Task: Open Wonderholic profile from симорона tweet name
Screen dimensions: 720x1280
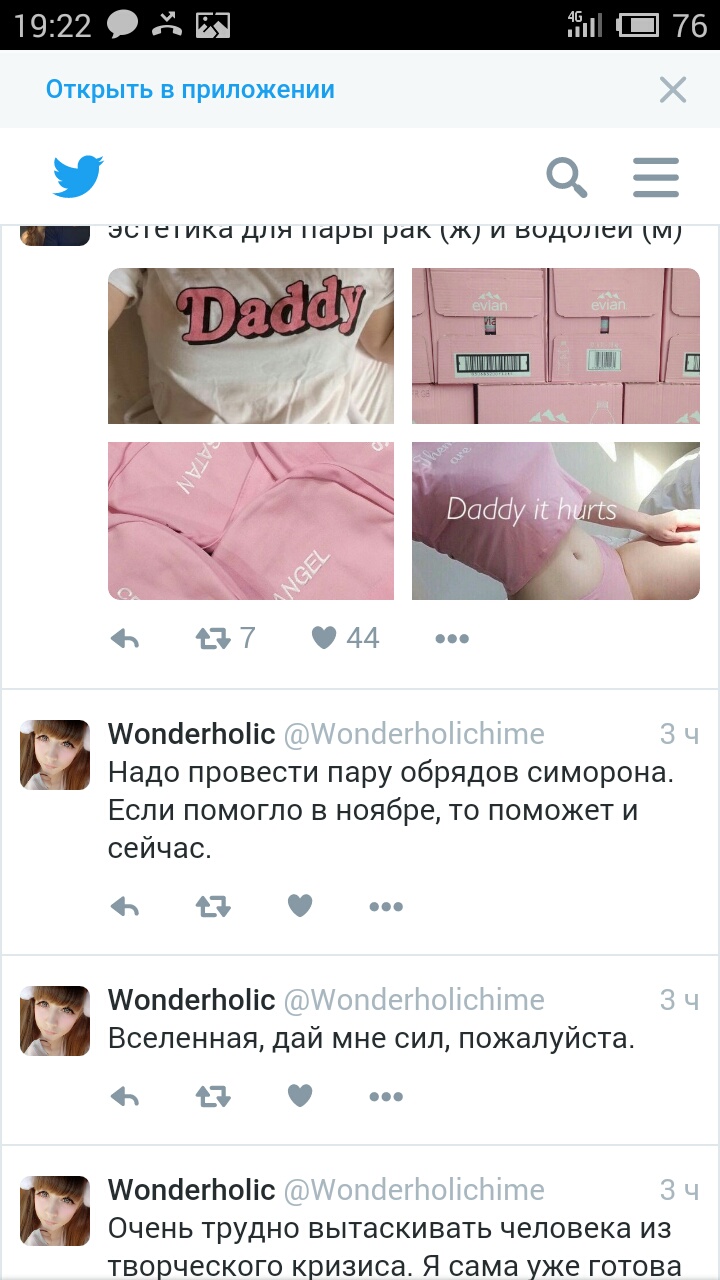Action: pos(191,734)
